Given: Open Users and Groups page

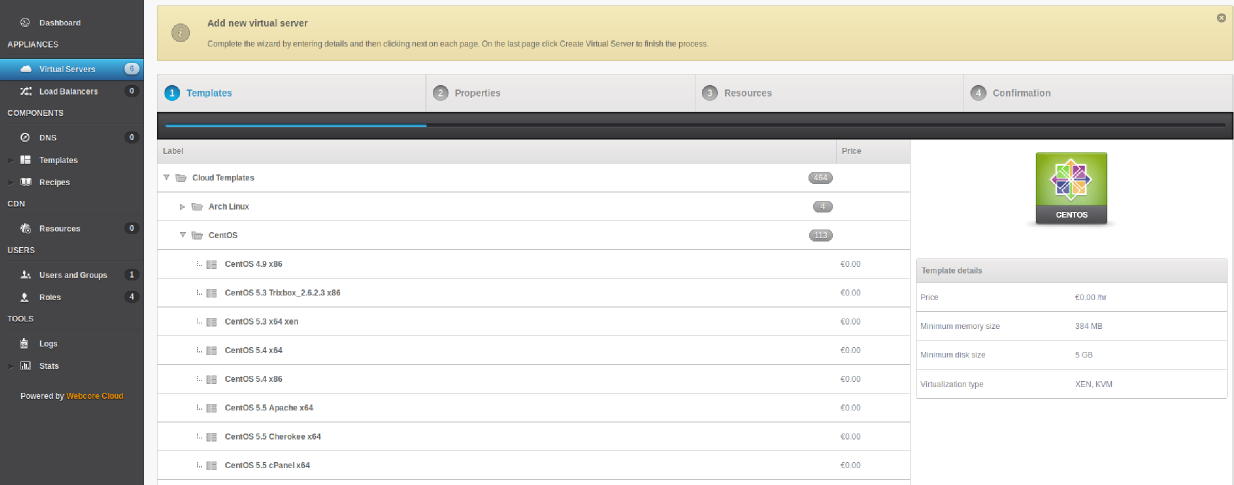Looking at the screenshot, I should (72, 275).
